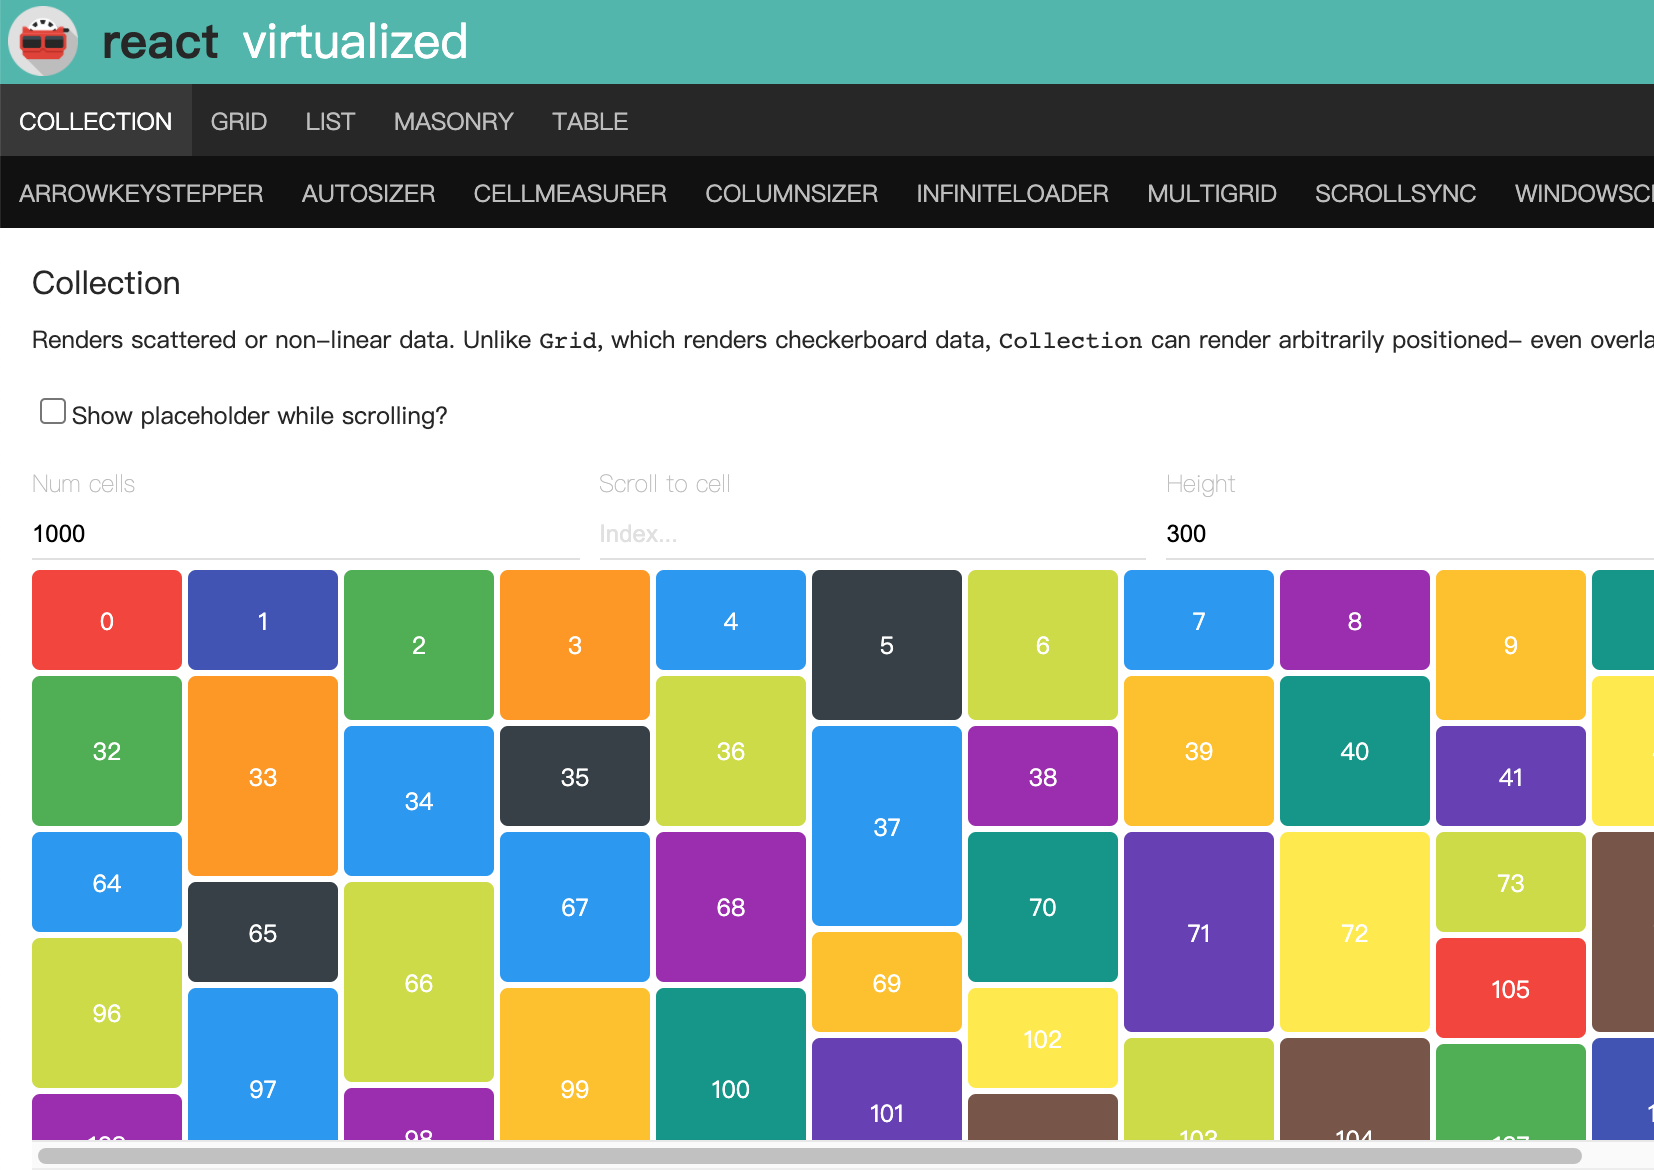Switch to the TABLE tab
Screen dimensions: 1654x1170
click(590, 121)
